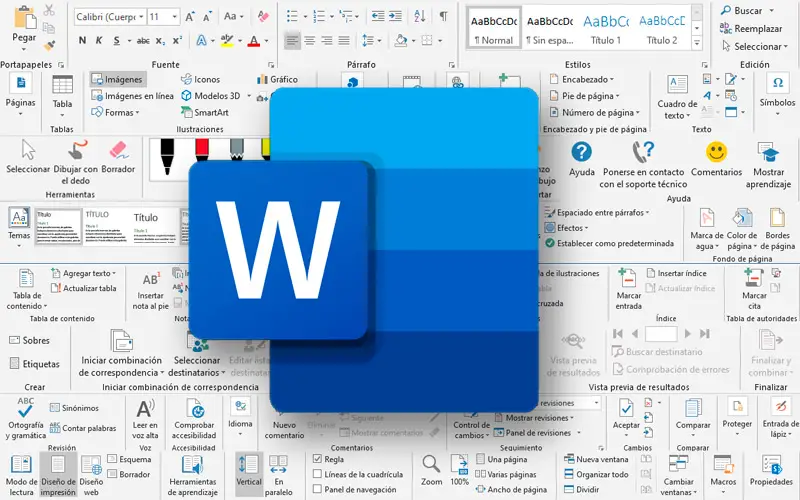Open the font size 11 dropdown
The image size is (800, 500).
pos(174,17)
